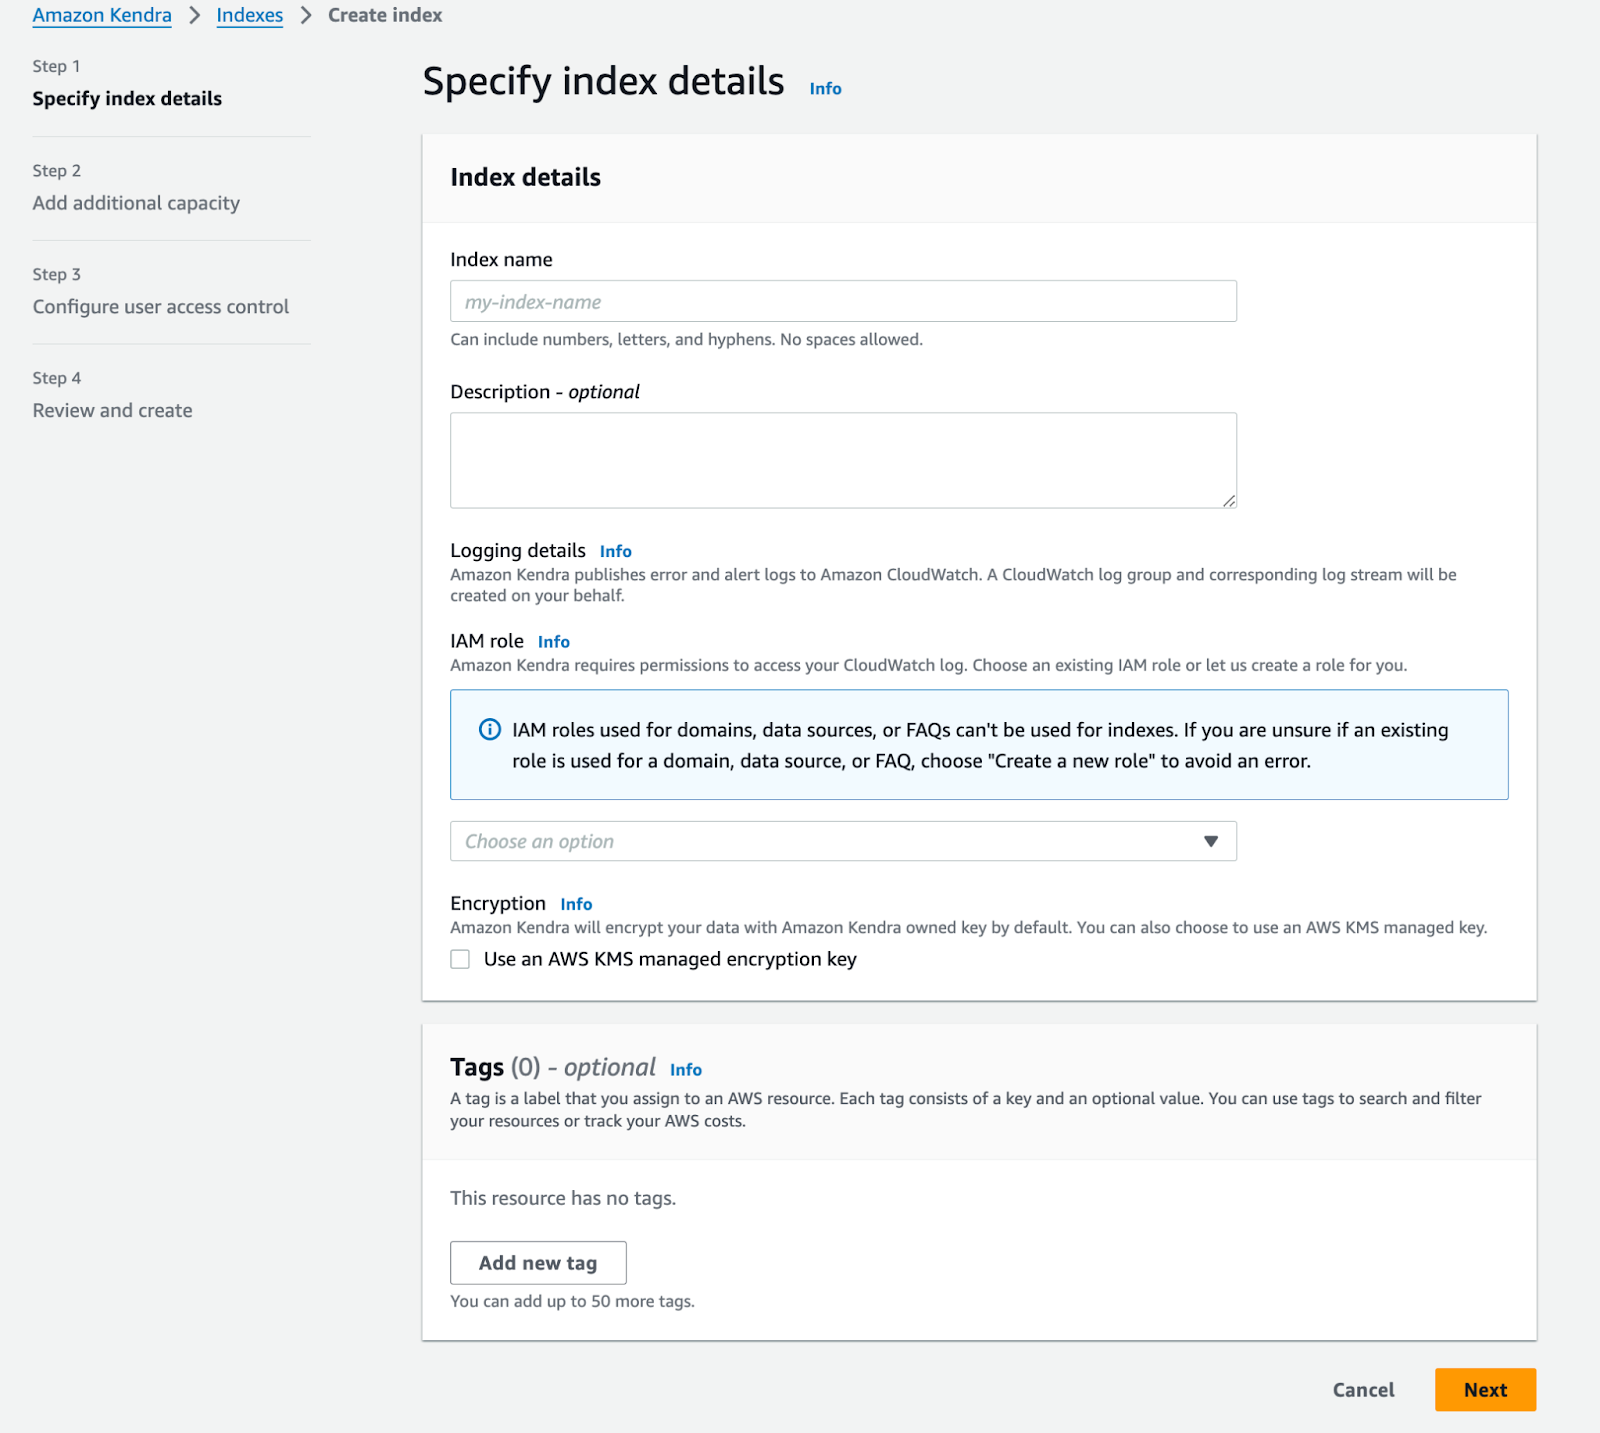Open the Logging details Info link
Viewport: 1600px width, 1433px height.
615,552
